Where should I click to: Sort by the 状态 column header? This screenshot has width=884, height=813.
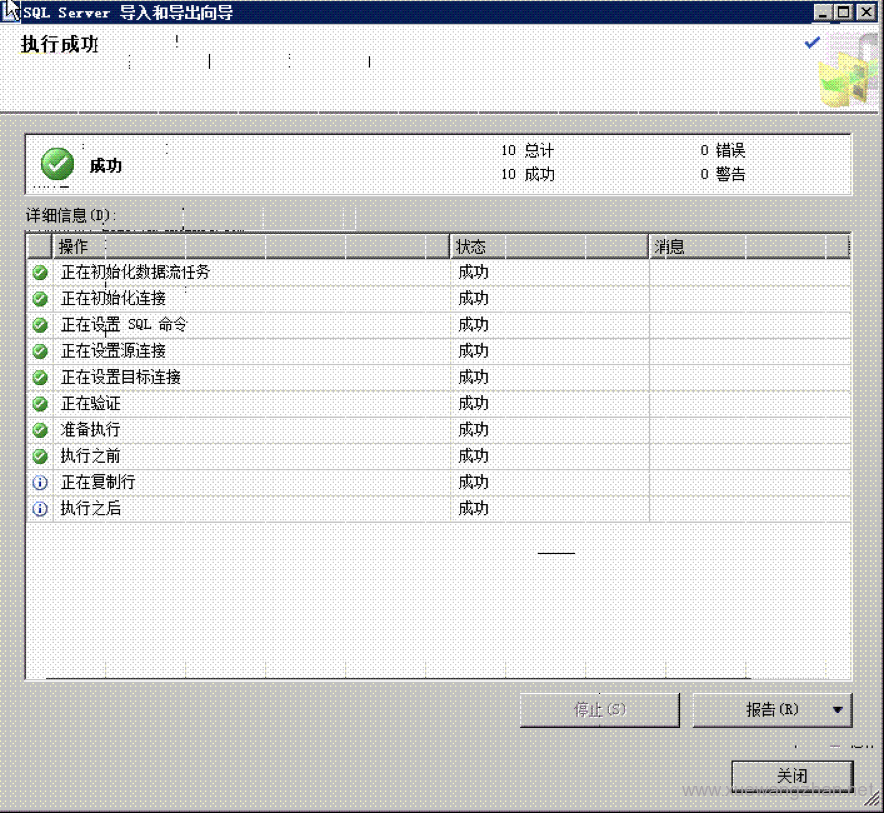click(548, 246)
